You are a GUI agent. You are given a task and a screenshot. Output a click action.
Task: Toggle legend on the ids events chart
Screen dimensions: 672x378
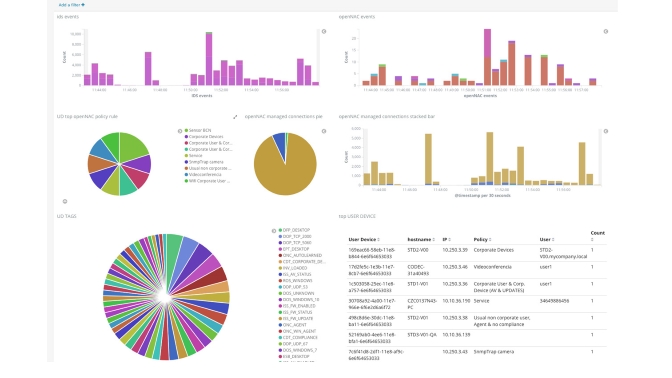[324, 31]
